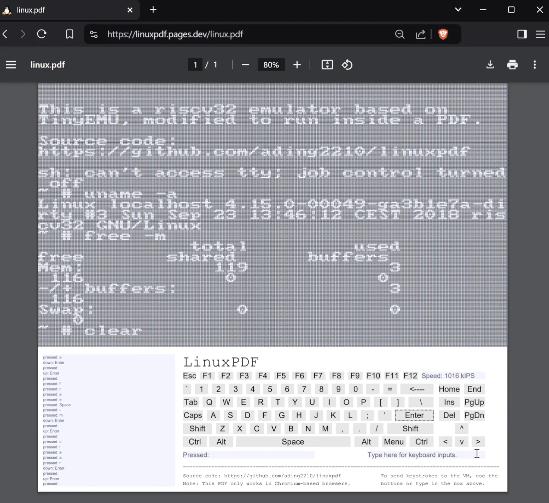The width and height of the screenshot is (549, 503).
Task: Toggle the browser sidebar panel
Action: tap(522, 34)
